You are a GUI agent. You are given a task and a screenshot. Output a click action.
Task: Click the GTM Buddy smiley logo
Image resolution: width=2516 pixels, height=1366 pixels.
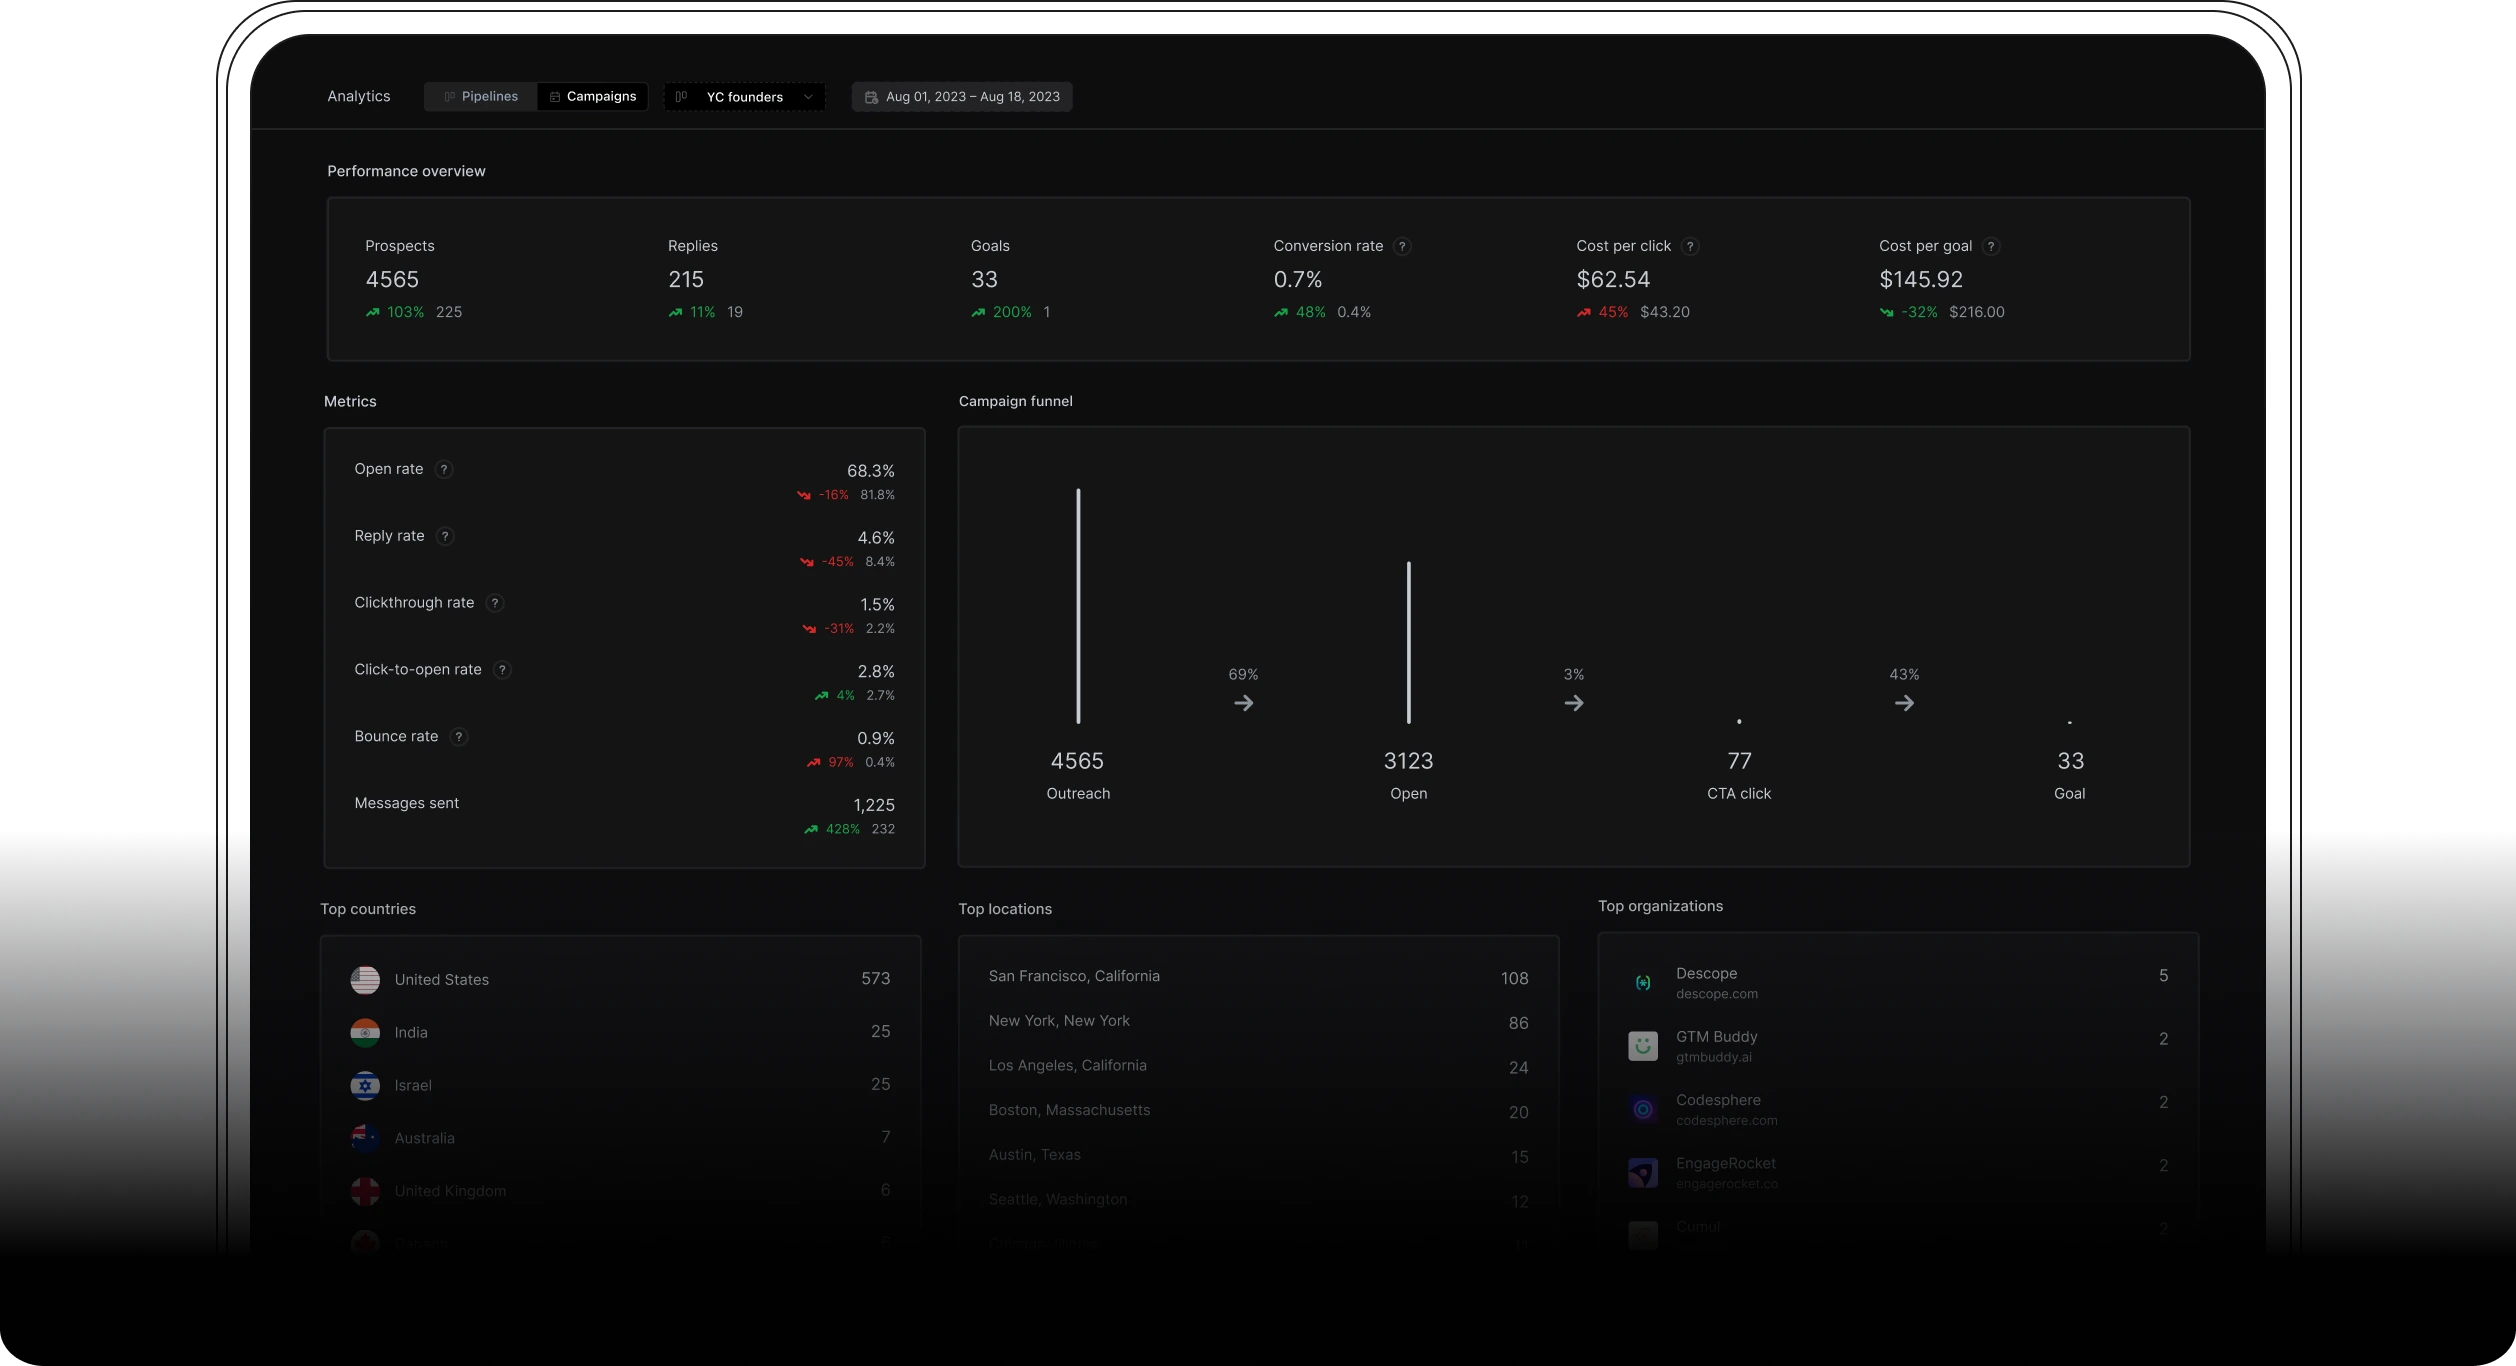(x=1643, y=1046)
